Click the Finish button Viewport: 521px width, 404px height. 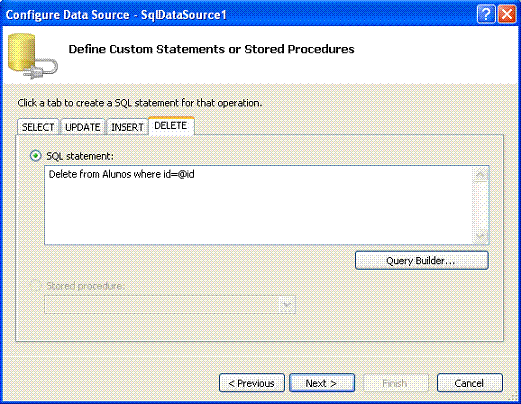coord(395,383)
